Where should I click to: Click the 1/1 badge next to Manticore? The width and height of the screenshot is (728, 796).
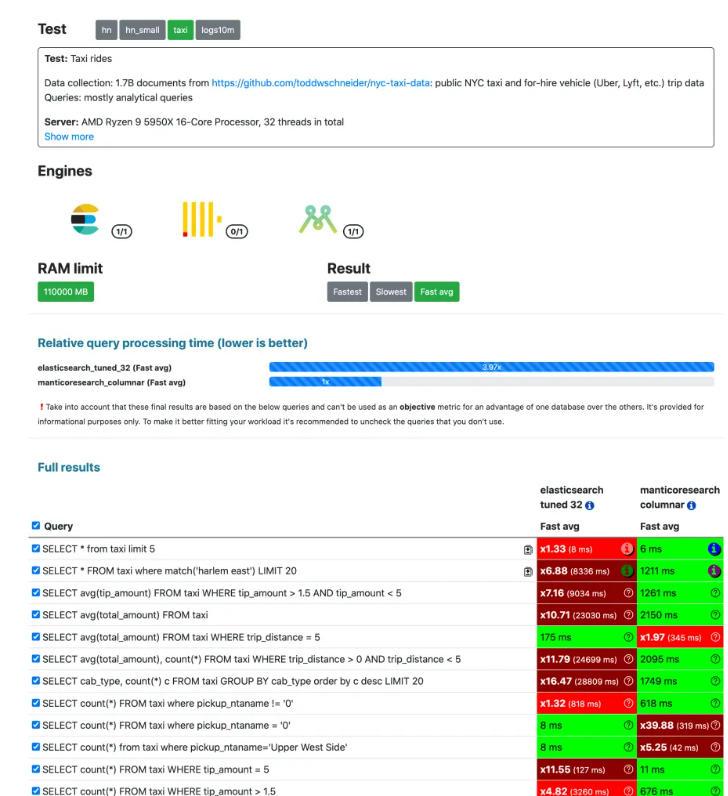click(x=353, y=231)
